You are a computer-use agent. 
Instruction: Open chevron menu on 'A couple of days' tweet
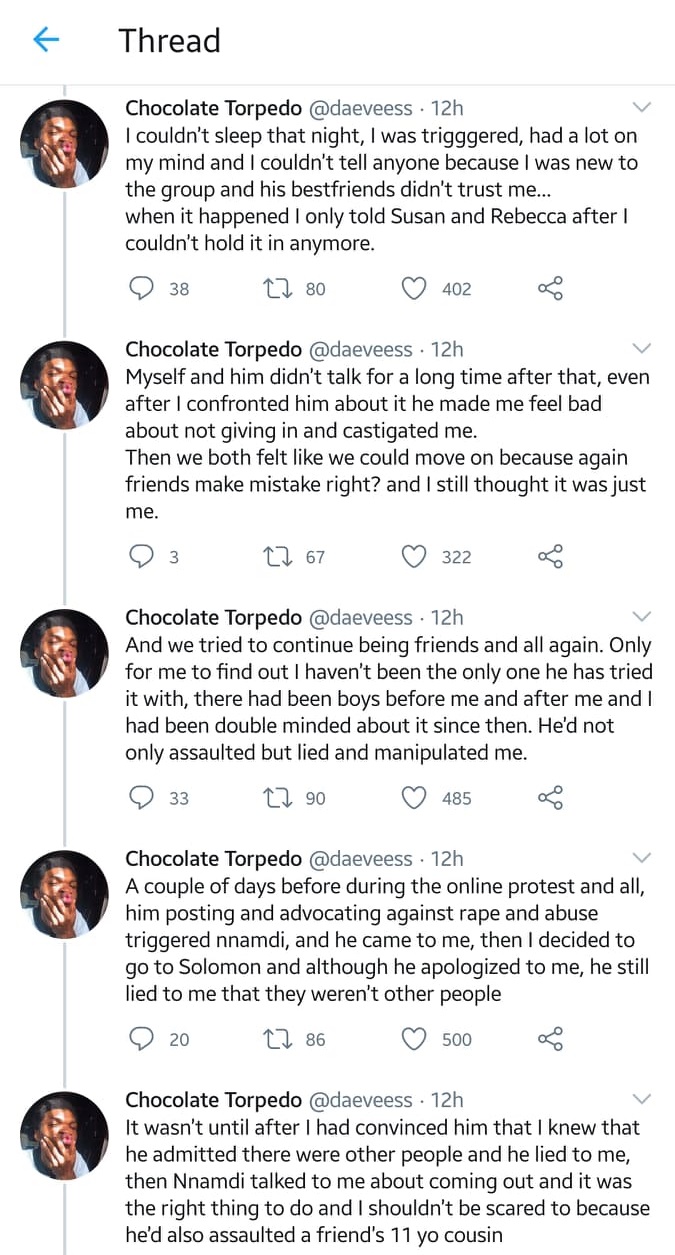click(x=642, y=858)
